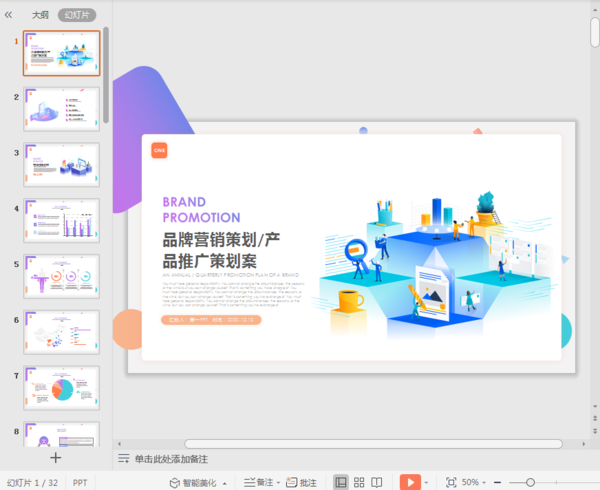Go to previous slide double-up arrow
600x490 pixels.
tap(595, 418)
